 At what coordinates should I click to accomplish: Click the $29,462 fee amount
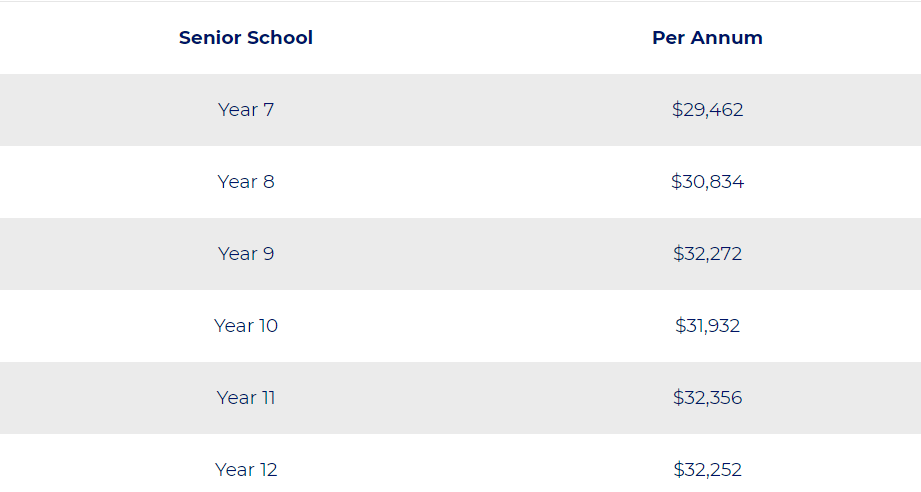click(x=707, y=110)
